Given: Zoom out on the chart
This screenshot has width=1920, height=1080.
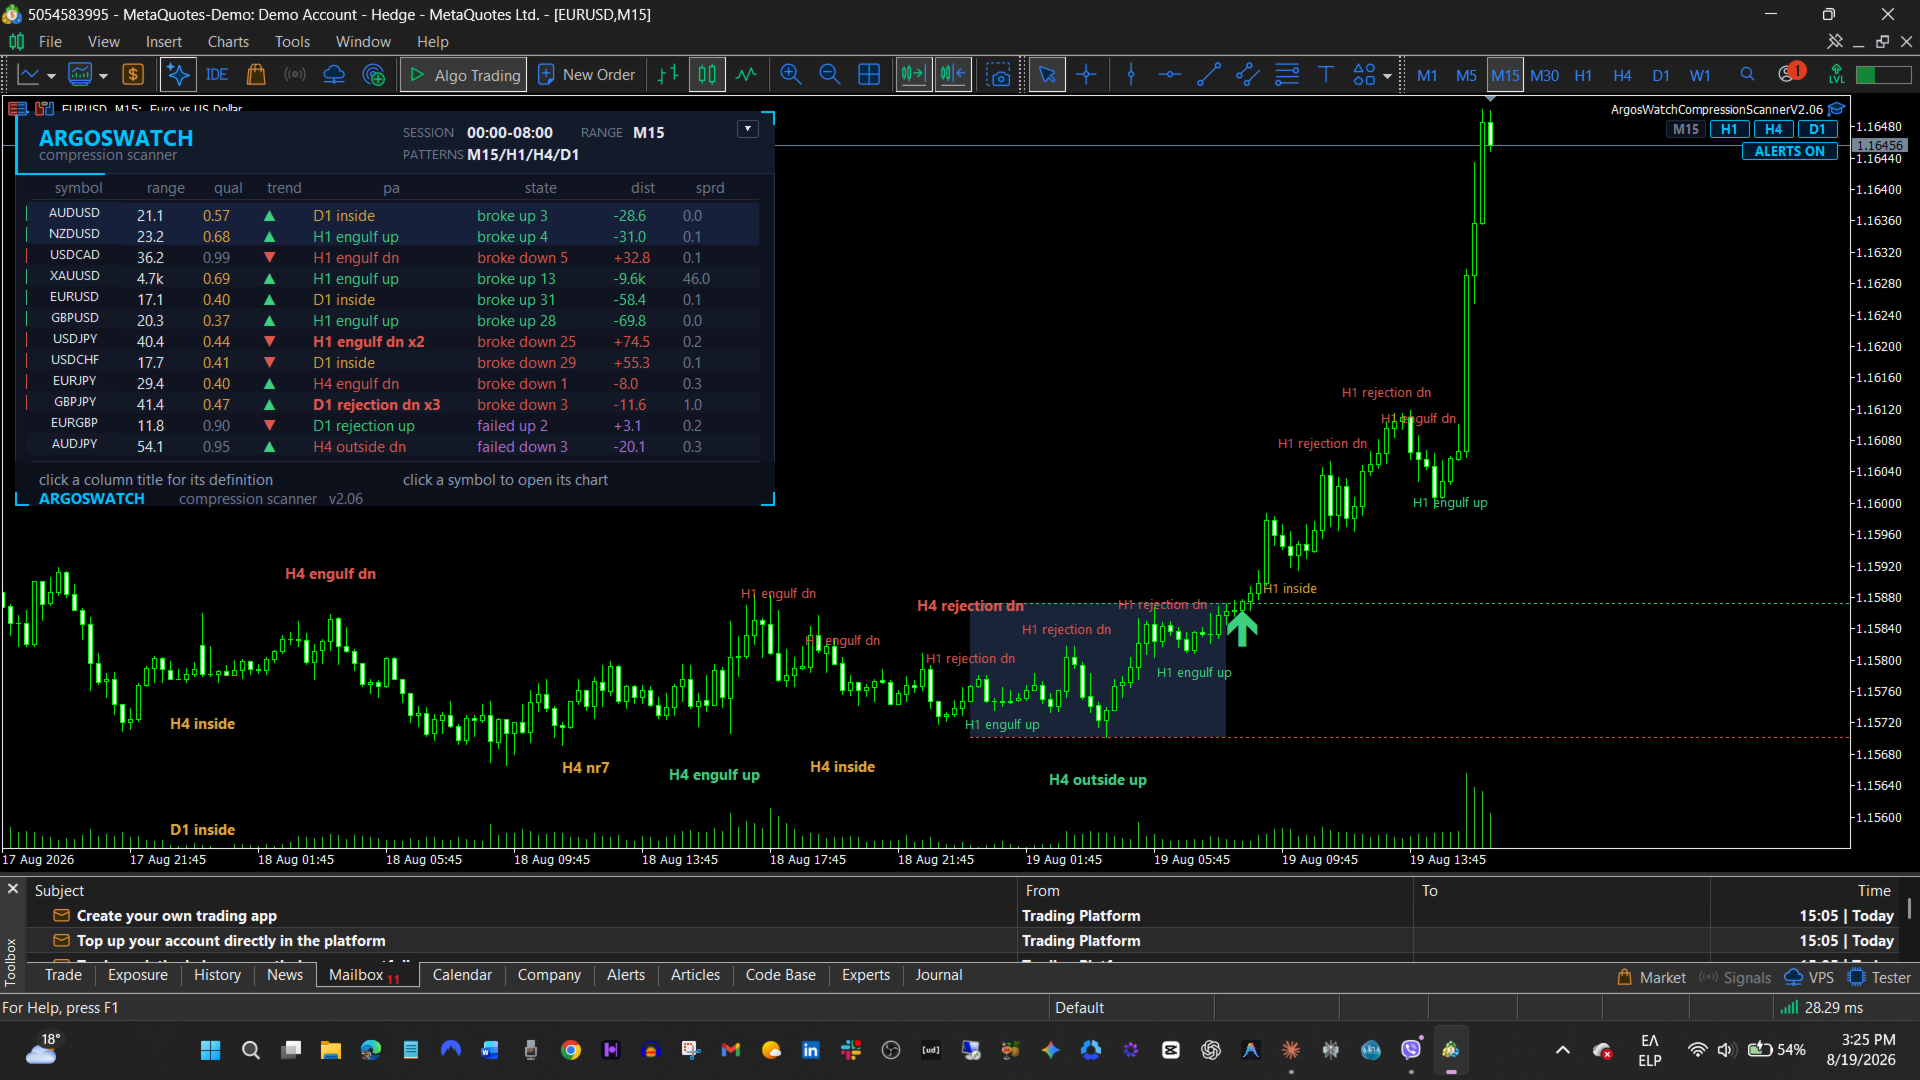Looking at the screenshot, I should pos(830,75).
